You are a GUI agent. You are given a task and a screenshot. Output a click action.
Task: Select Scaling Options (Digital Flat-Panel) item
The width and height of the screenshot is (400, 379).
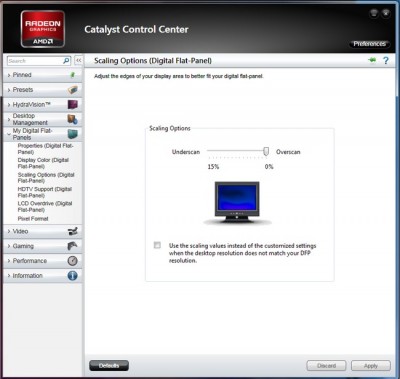46,178
